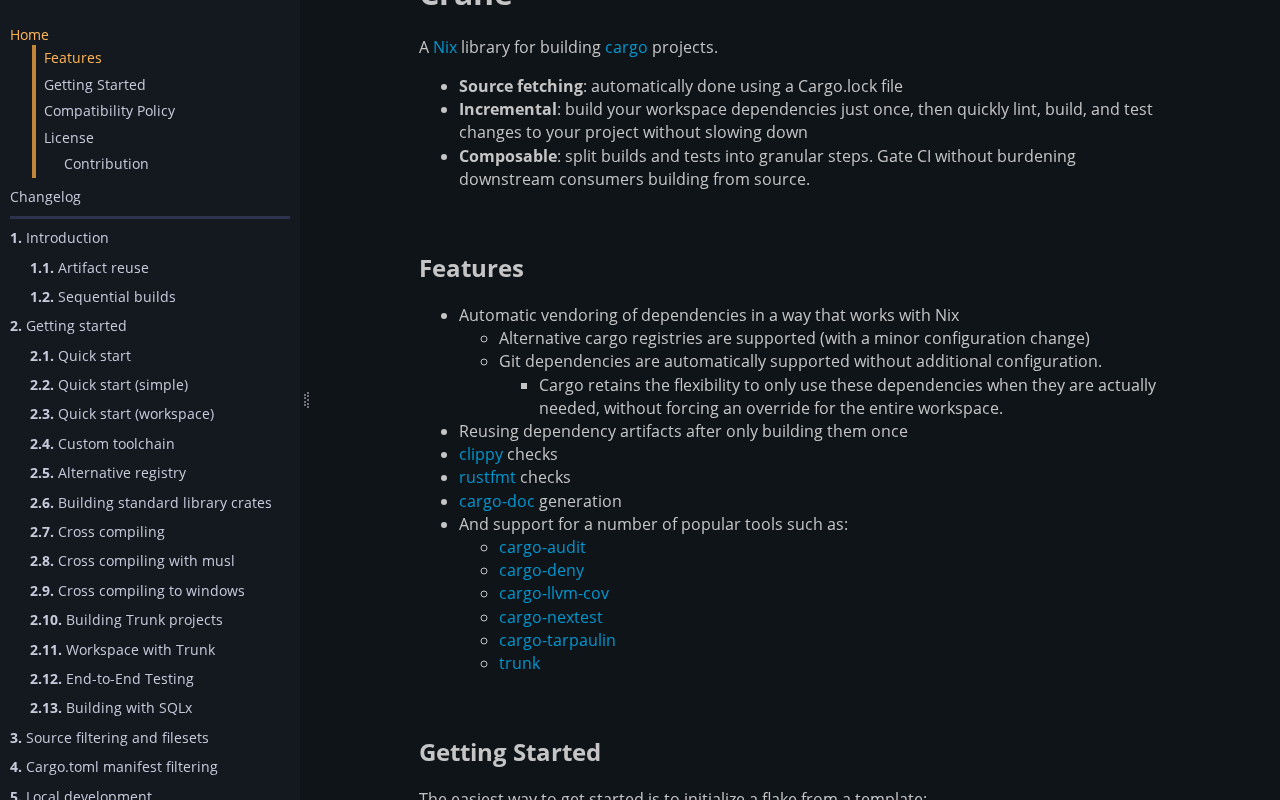
Task: Follow the clippy link
Action: point(481,454)
